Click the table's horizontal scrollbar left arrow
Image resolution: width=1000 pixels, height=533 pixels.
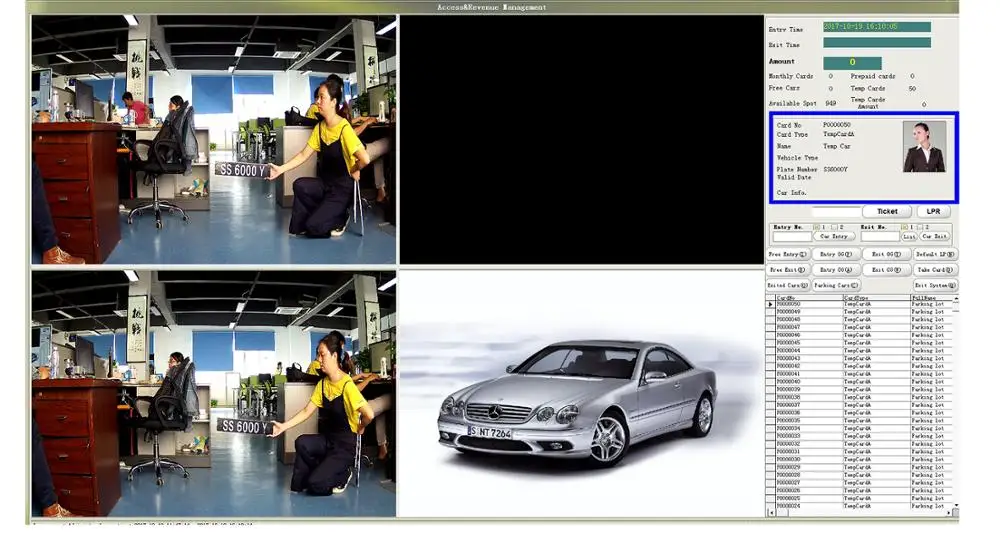[772, 512]
